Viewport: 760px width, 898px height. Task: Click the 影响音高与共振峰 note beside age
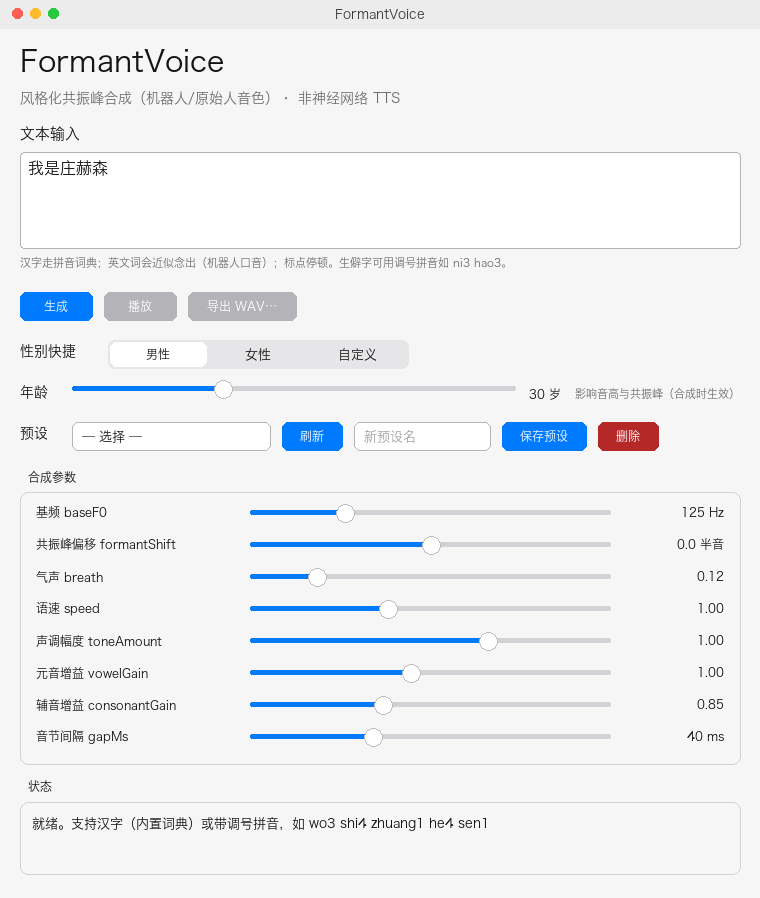coord(654,393)
